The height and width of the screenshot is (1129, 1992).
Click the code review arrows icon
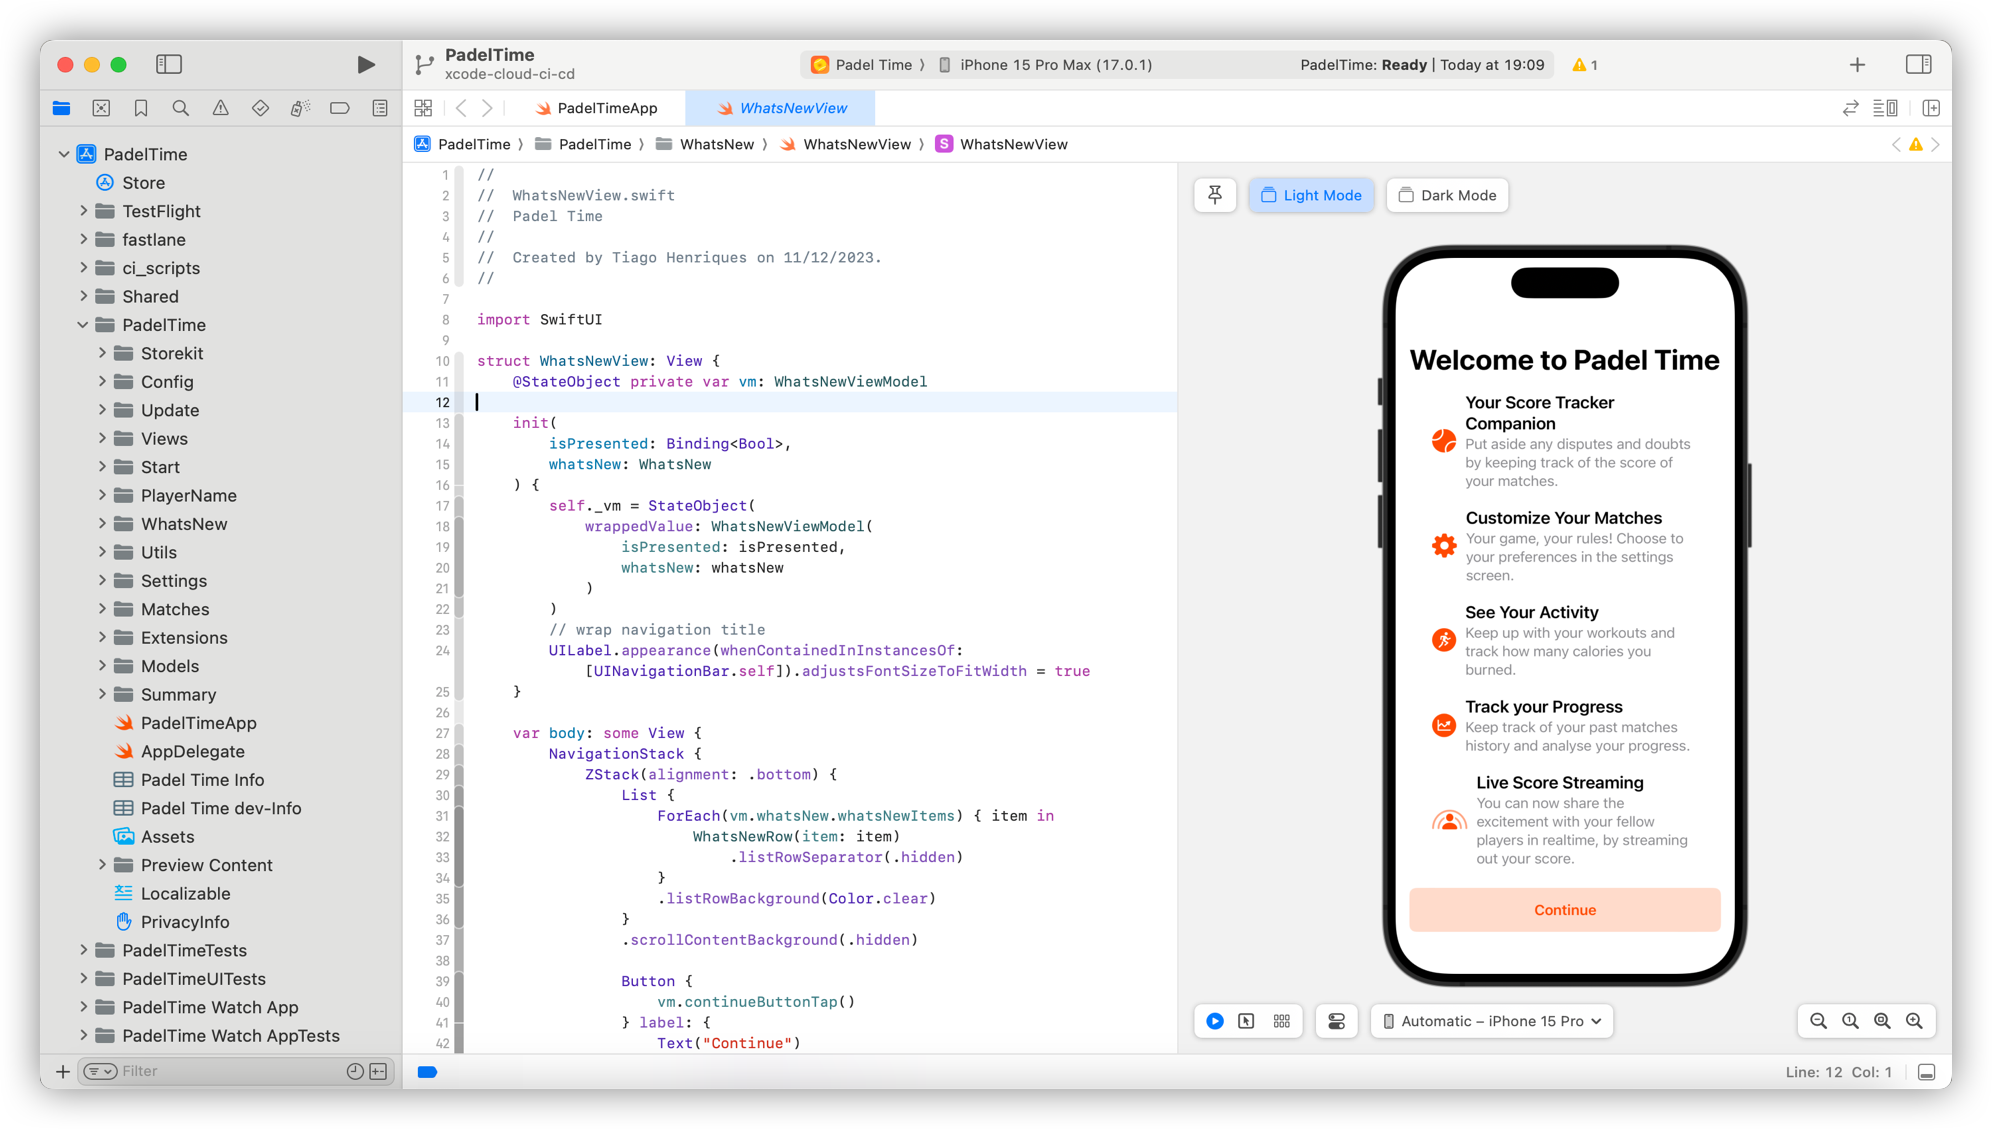[1851, 108]
